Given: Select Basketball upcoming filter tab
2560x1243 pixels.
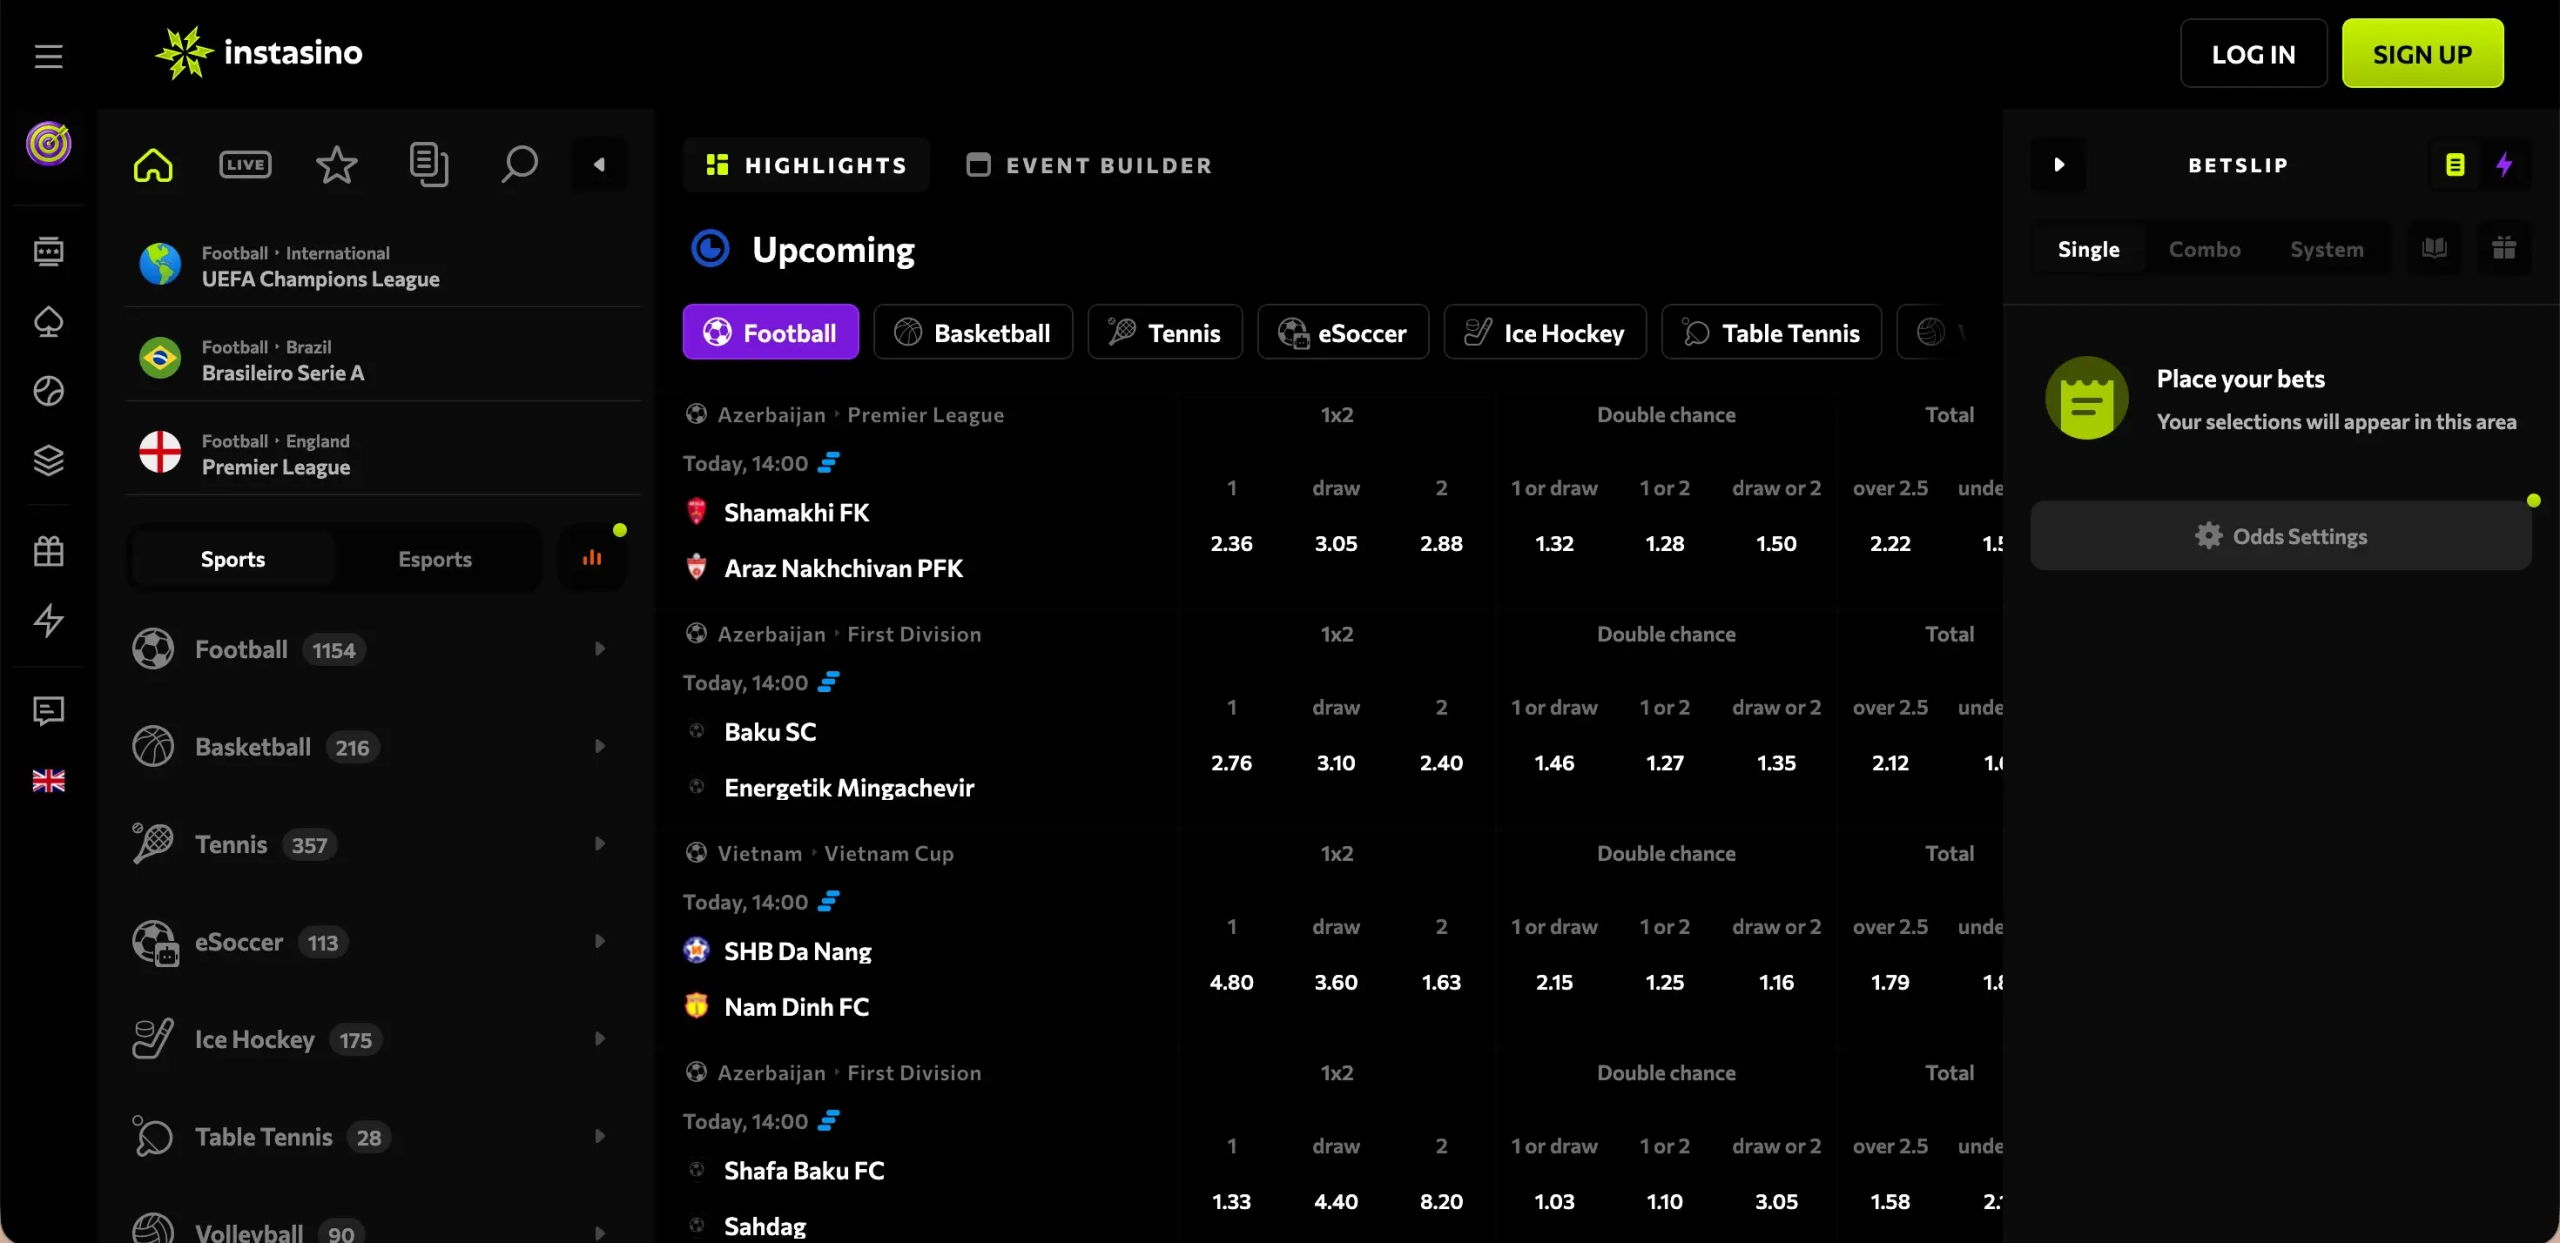Looking at the screenshot, I should pyautogui.click(x=972, y=333).
